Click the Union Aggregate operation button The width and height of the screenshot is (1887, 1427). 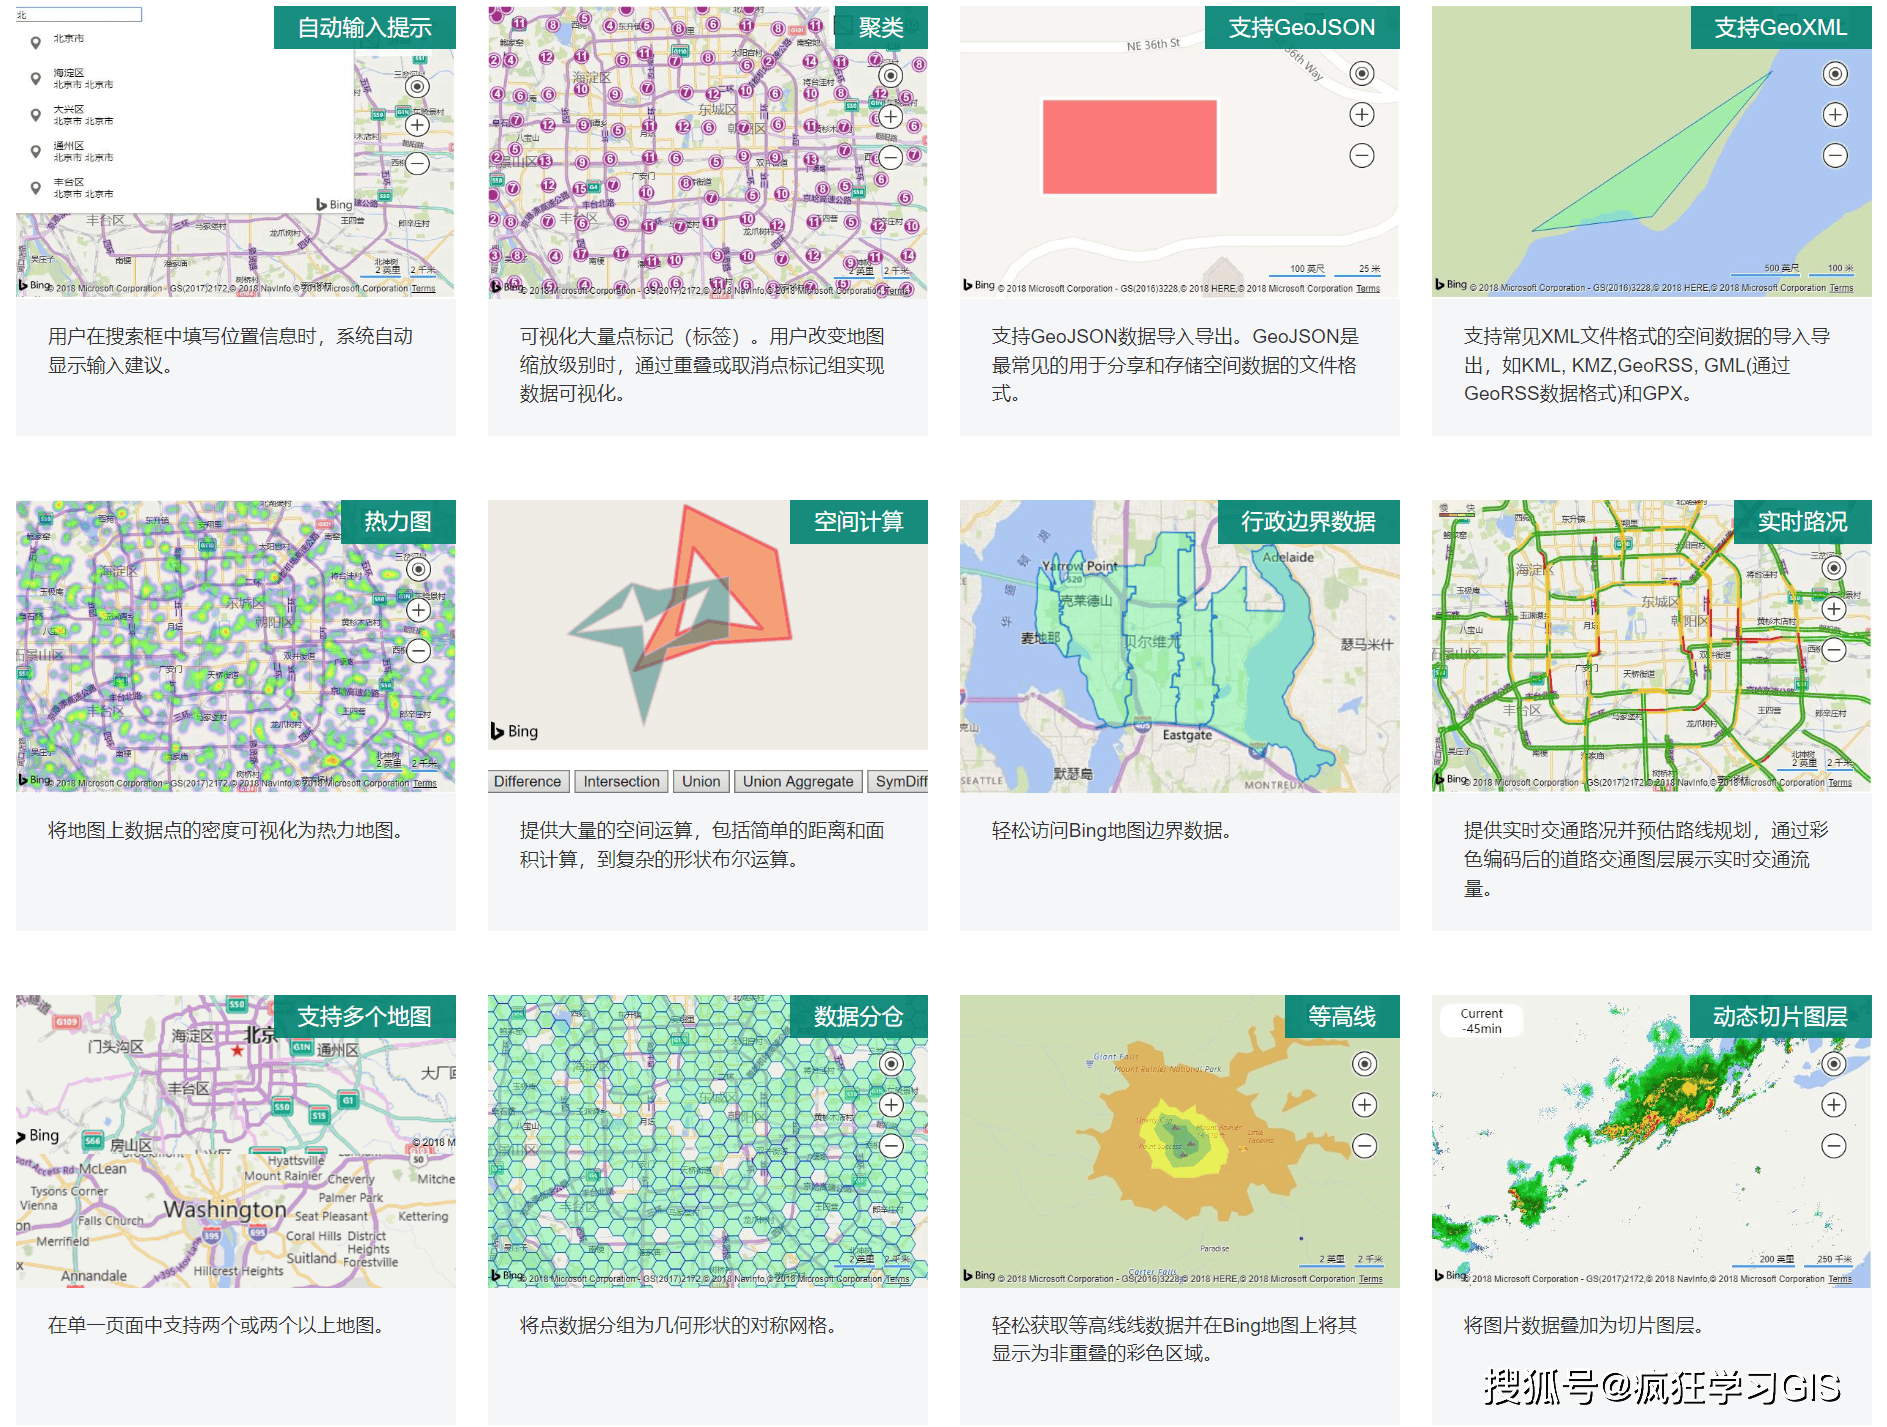798,781
